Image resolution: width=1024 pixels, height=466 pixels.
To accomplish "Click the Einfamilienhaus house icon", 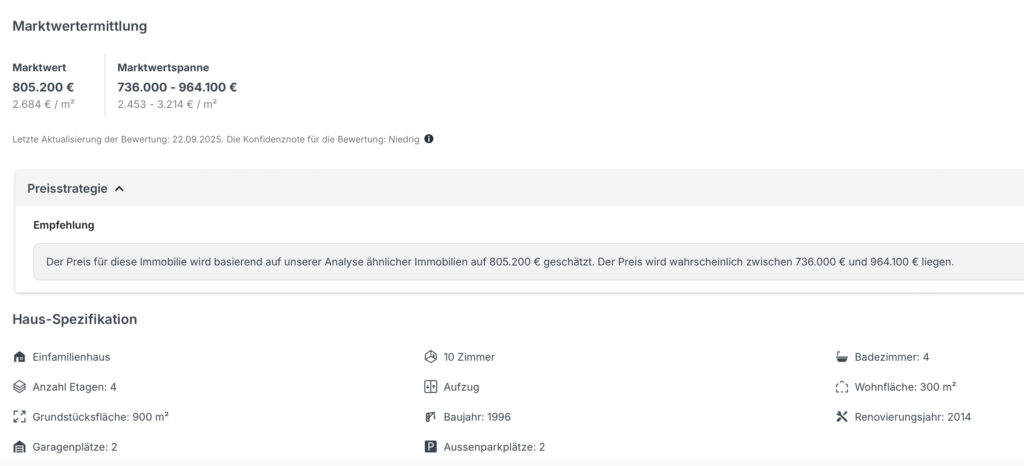I will coord(19,357).
